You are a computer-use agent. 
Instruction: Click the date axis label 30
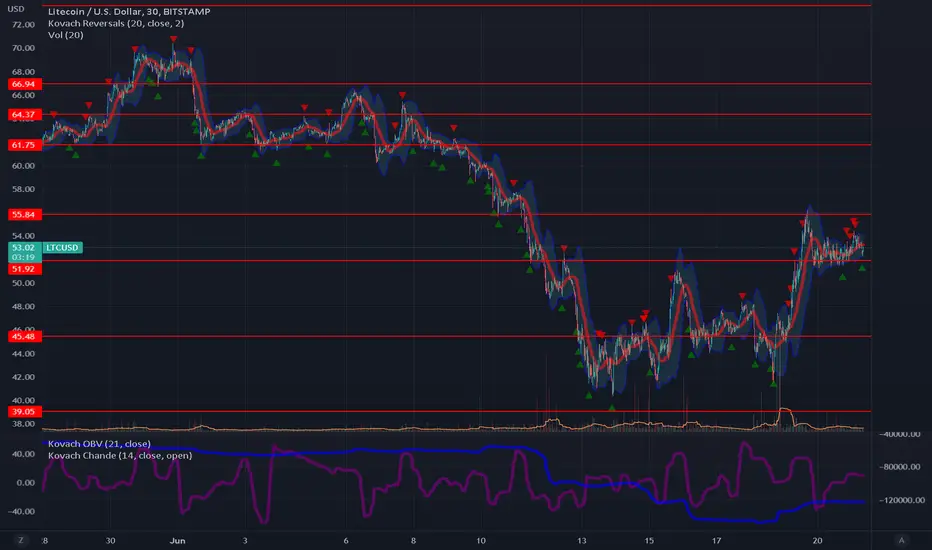111,540
